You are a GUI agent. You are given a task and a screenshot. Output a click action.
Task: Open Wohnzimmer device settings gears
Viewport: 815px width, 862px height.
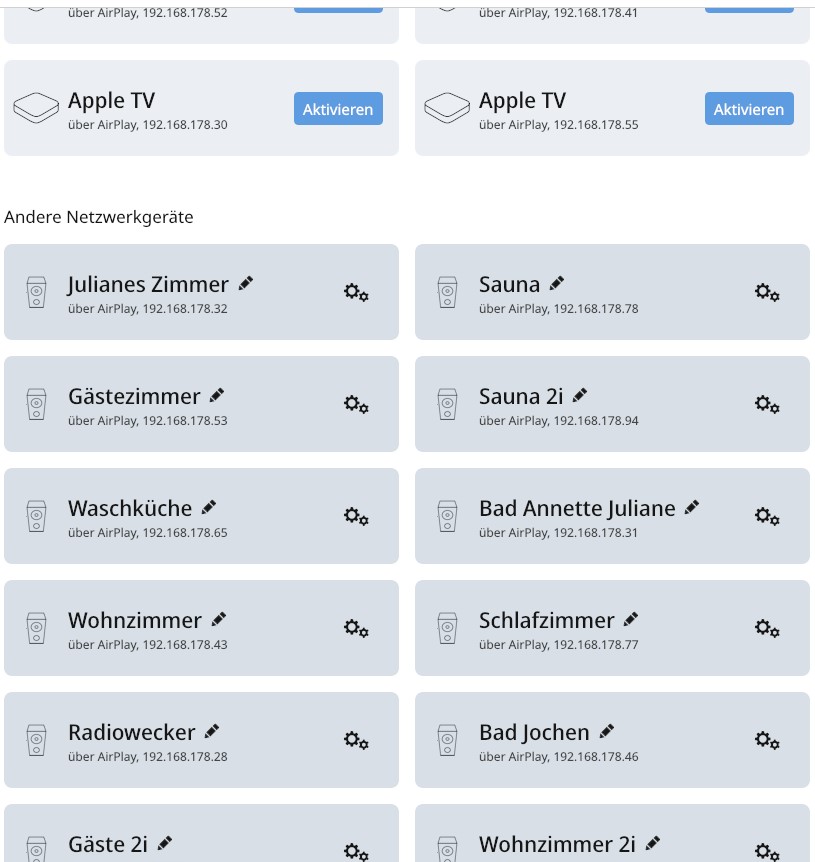[356, 628]
